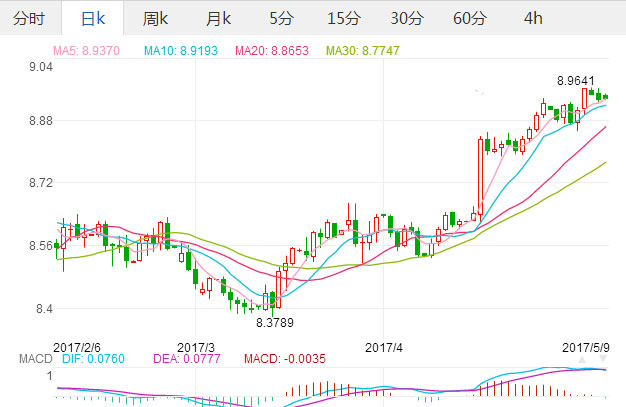Switch to the 60分 interval tab
The image size is (626, 407).
coord(470,18)
